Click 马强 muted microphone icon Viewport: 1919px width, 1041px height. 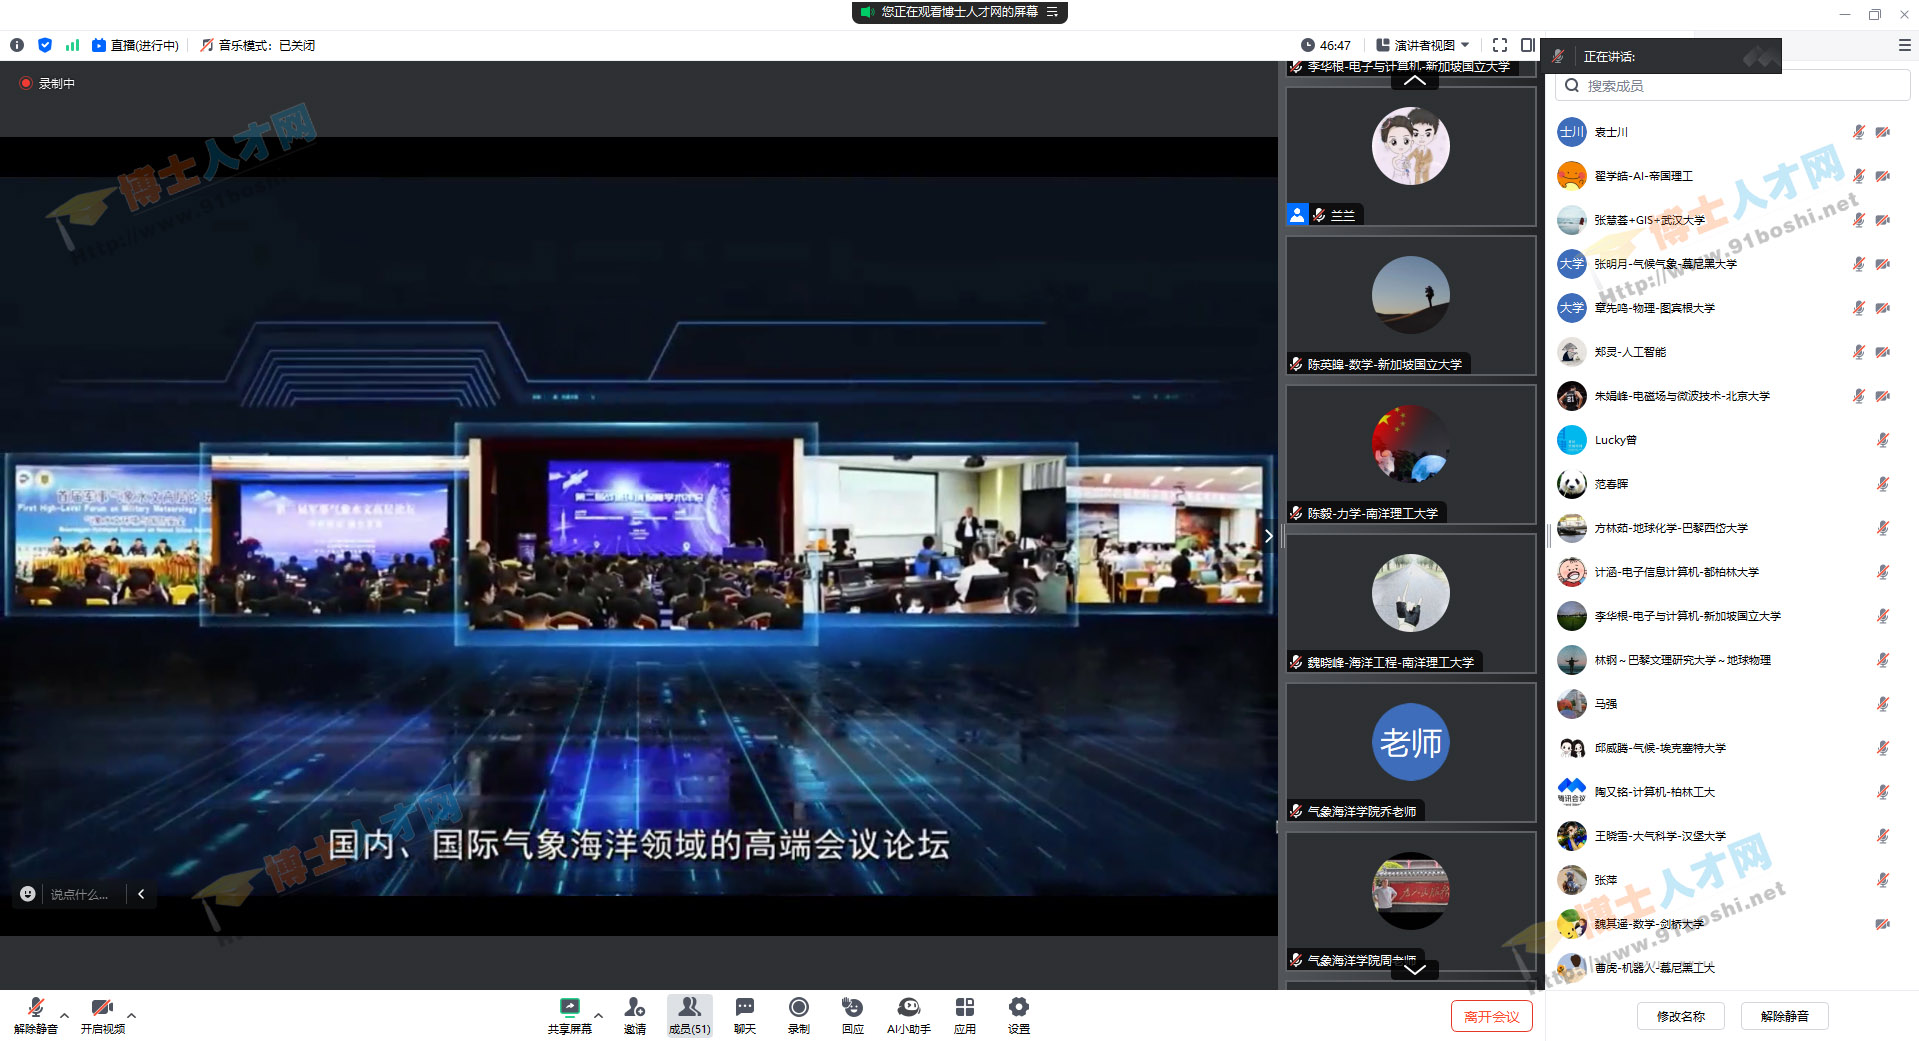[1883, 704]
